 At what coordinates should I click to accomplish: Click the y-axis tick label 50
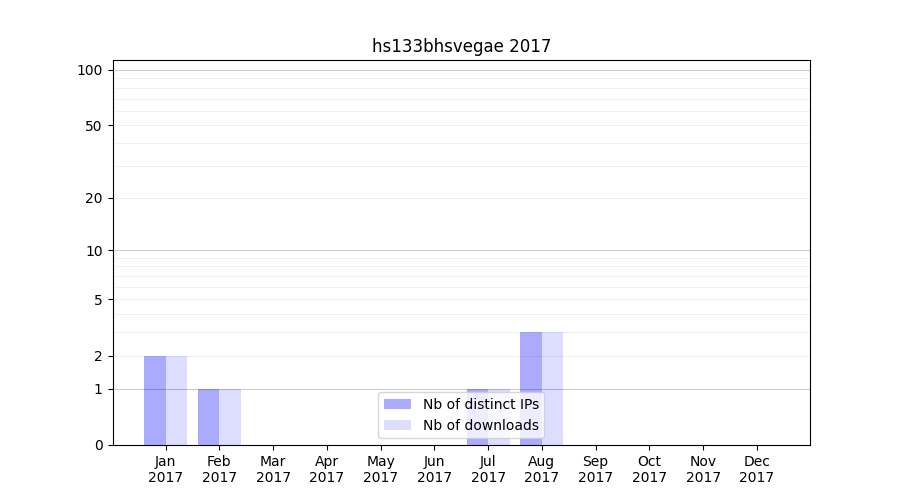[94, 126]
